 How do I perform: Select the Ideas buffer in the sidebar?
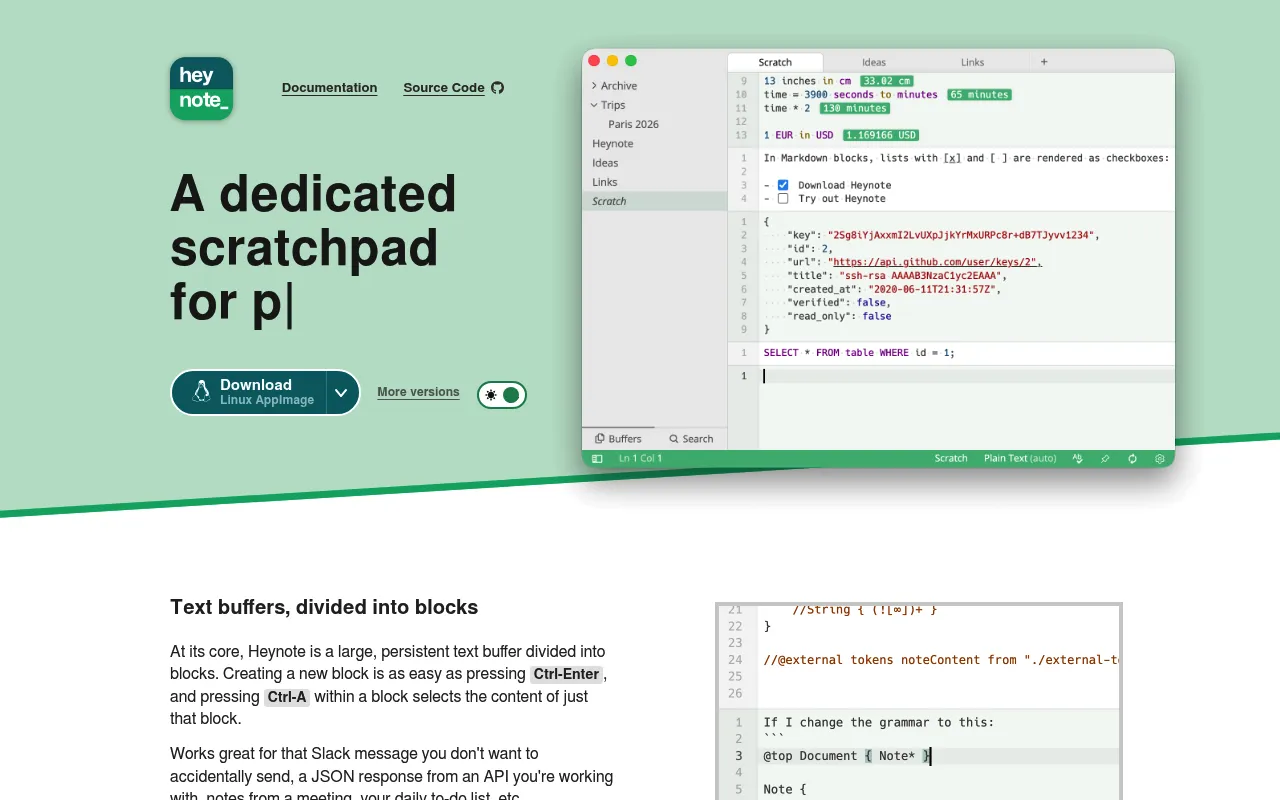tap(654, 163)
